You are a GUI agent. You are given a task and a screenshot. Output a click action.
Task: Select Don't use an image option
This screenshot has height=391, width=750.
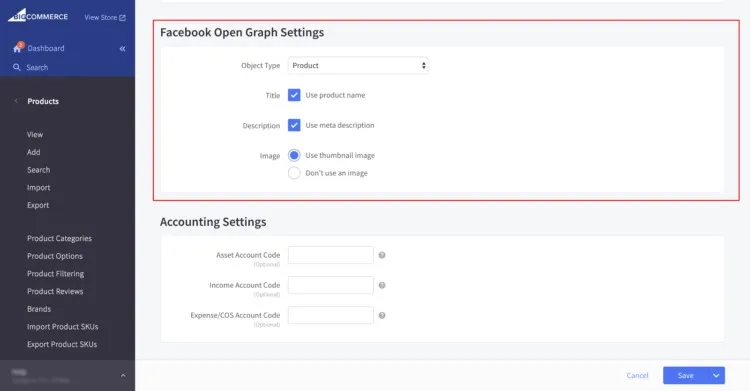pos(294,173)
